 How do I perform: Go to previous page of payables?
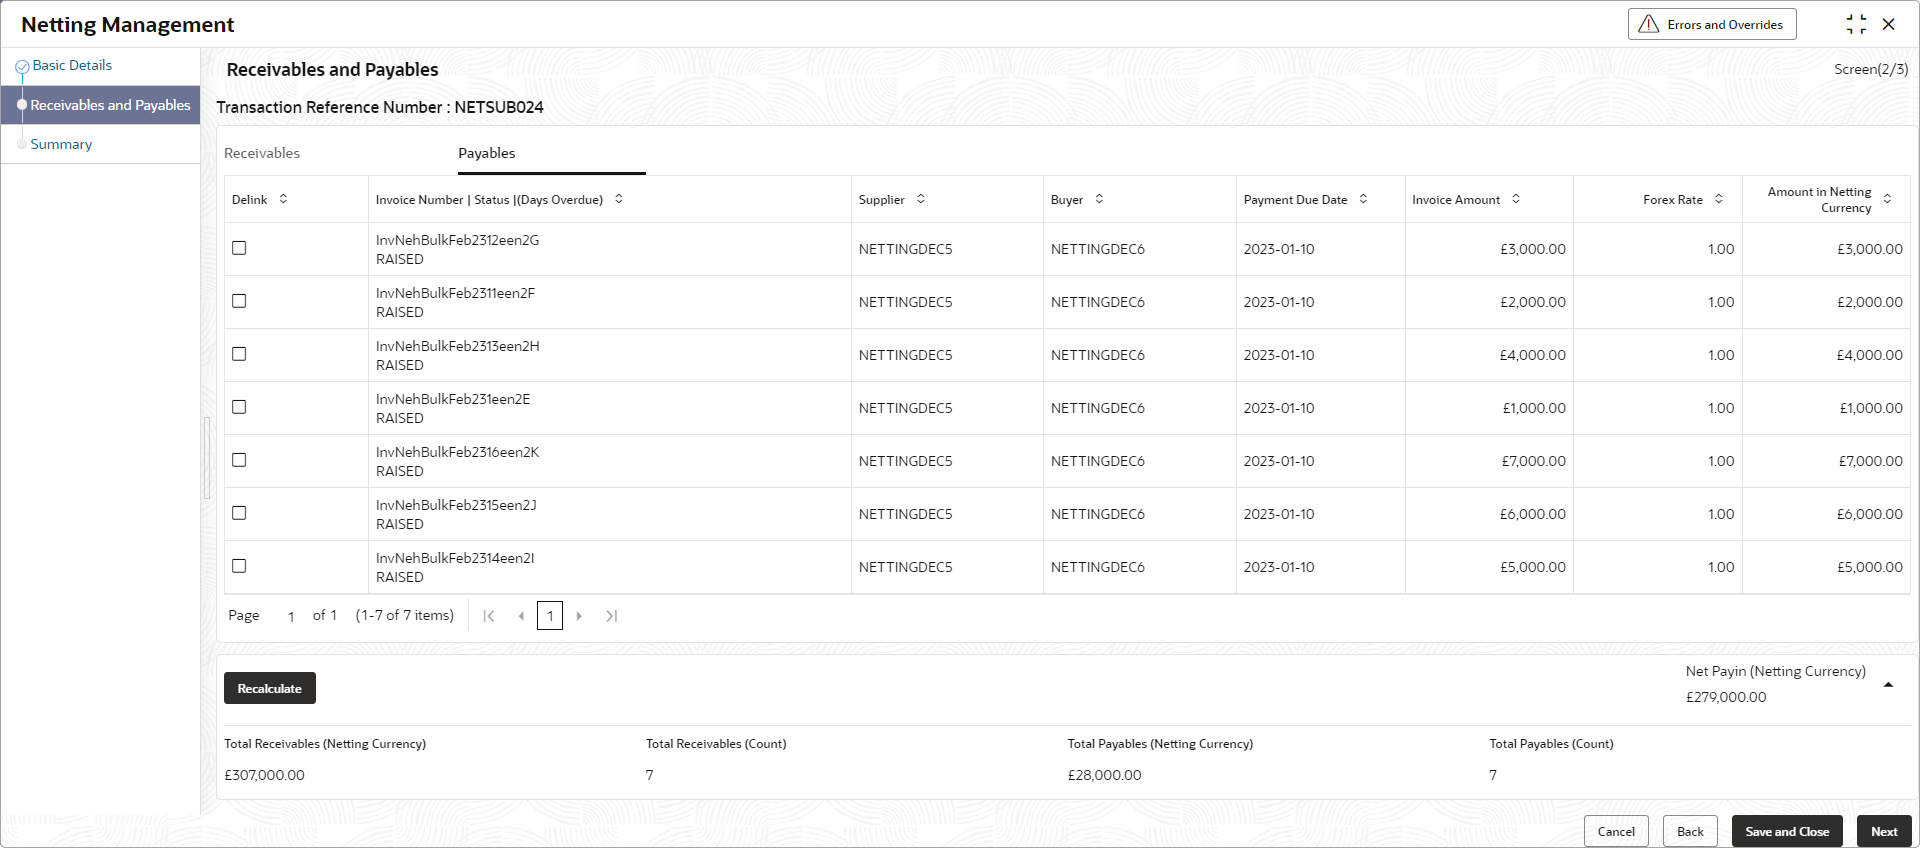point(521,616)
